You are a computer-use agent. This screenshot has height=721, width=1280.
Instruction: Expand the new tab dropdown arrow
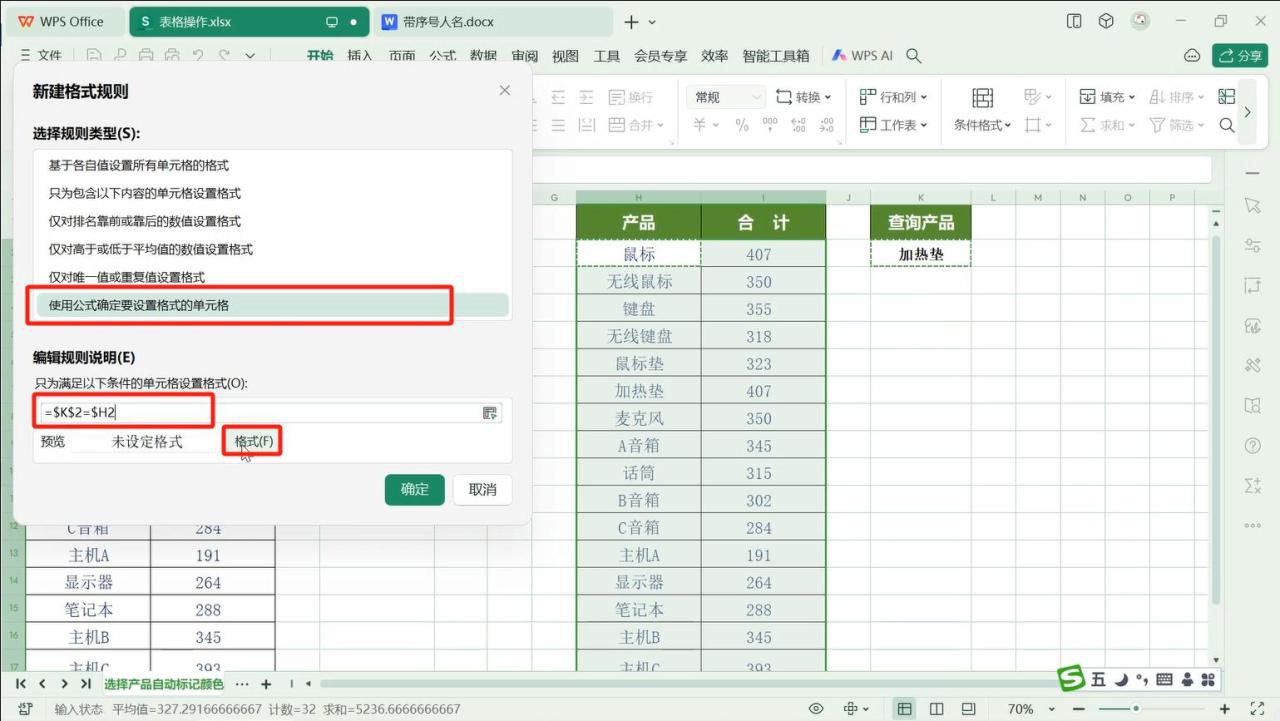click(653, 22)
